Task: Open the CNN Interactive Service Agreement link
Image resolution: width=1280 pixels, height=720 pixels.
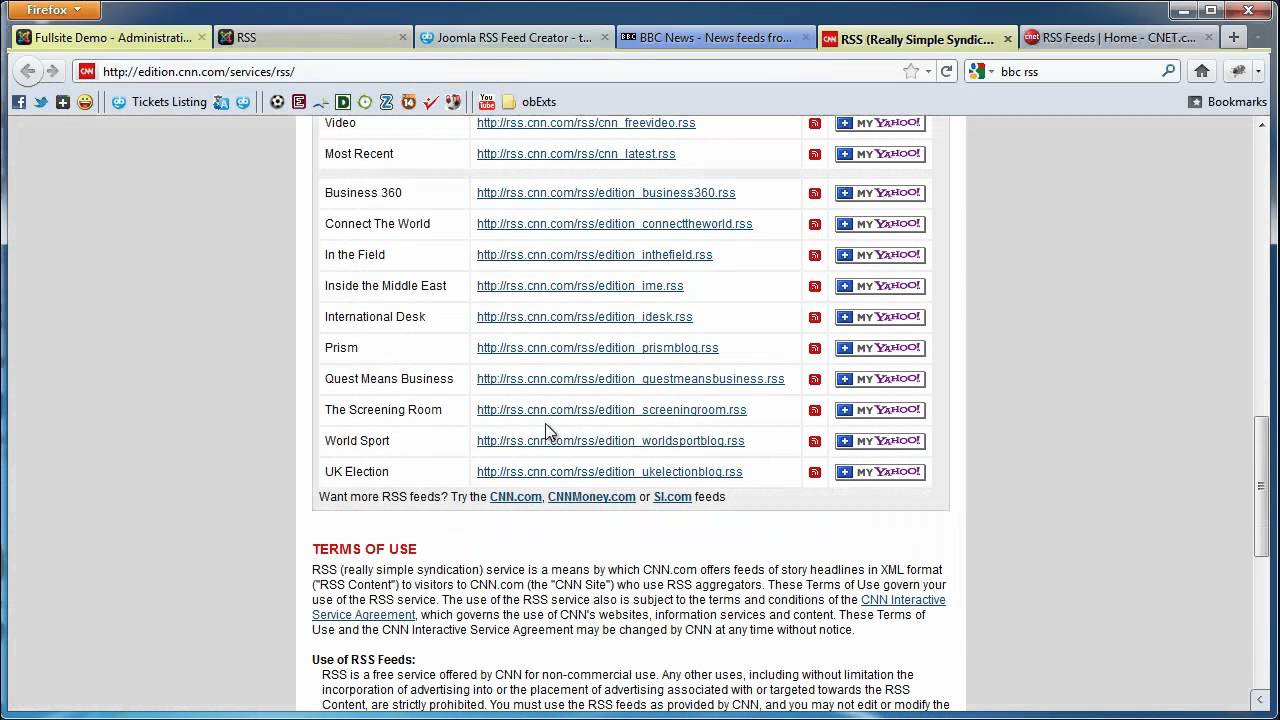Action: coord(628,607)
